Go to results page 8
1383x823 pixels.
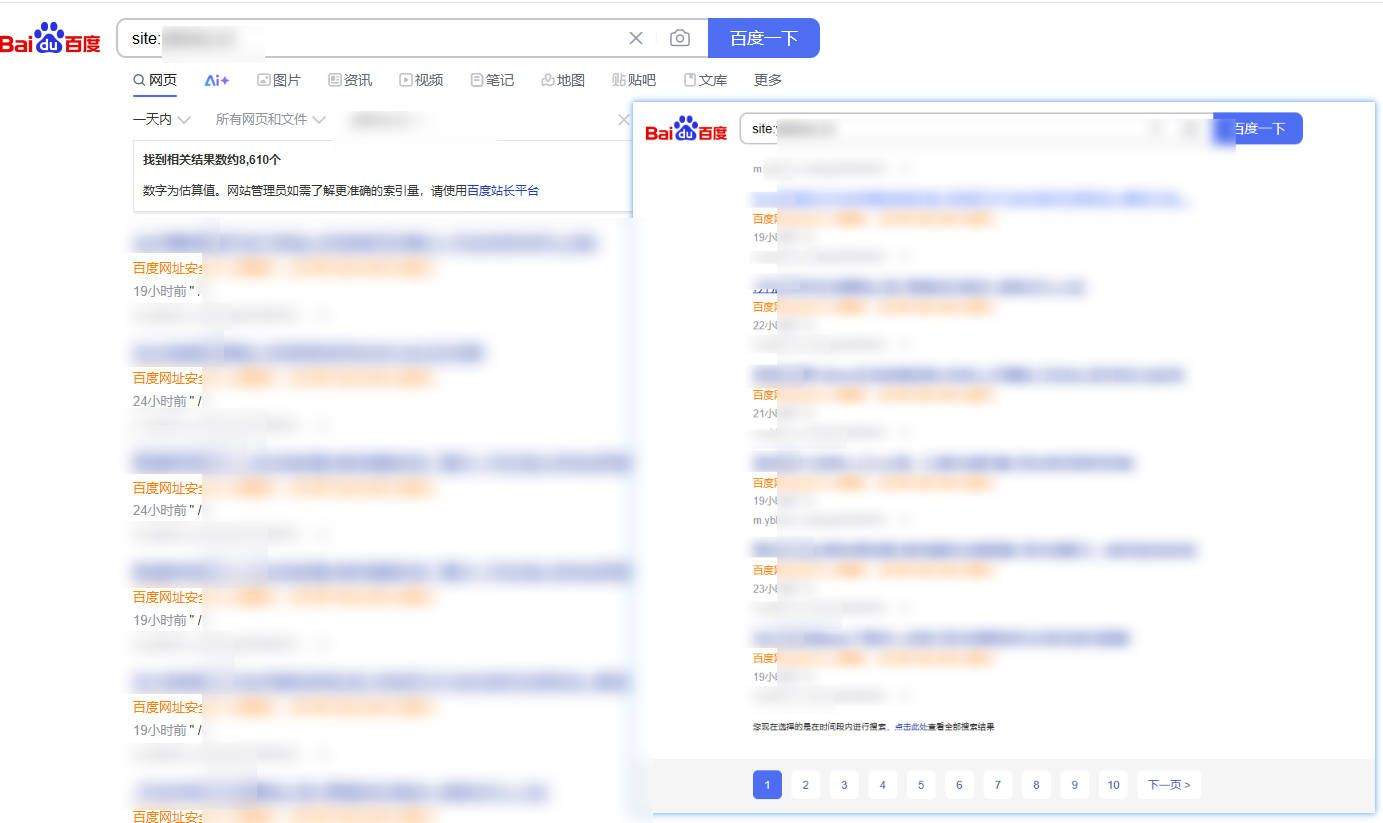click(x=1036, y=785)
